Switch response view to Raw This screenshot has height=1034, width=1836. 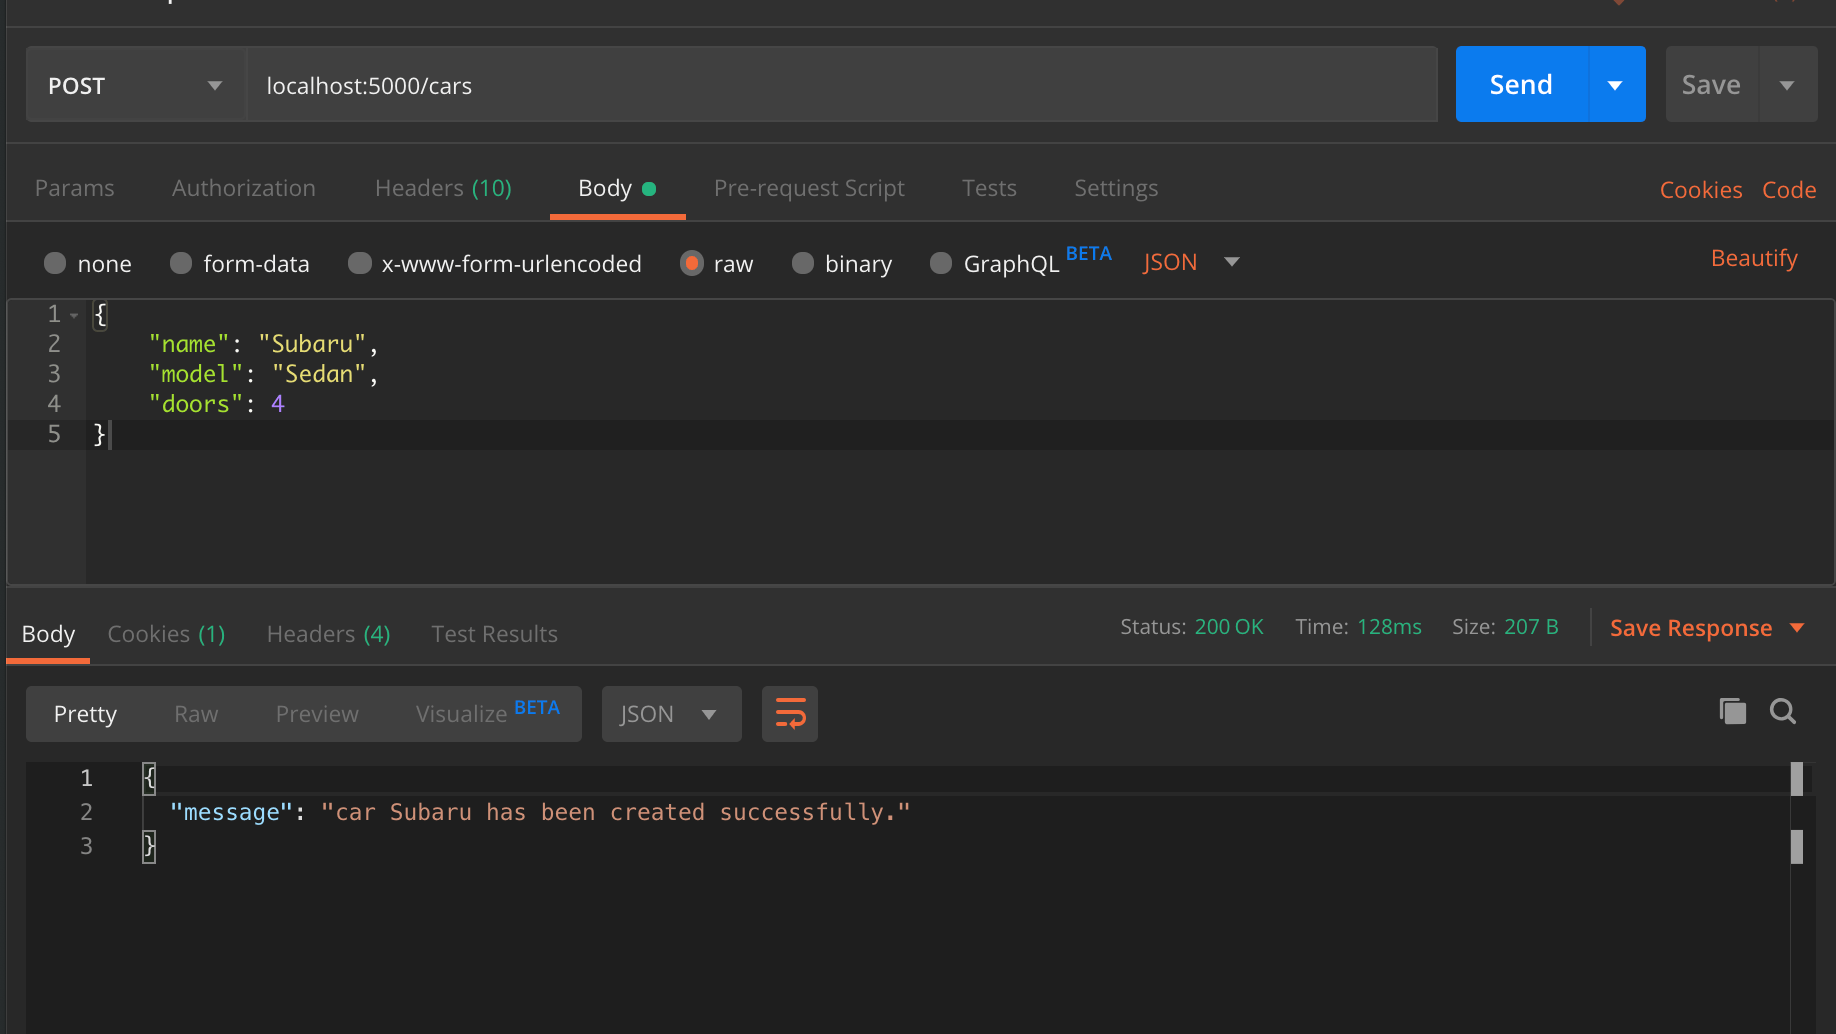(x=195, y=714)
